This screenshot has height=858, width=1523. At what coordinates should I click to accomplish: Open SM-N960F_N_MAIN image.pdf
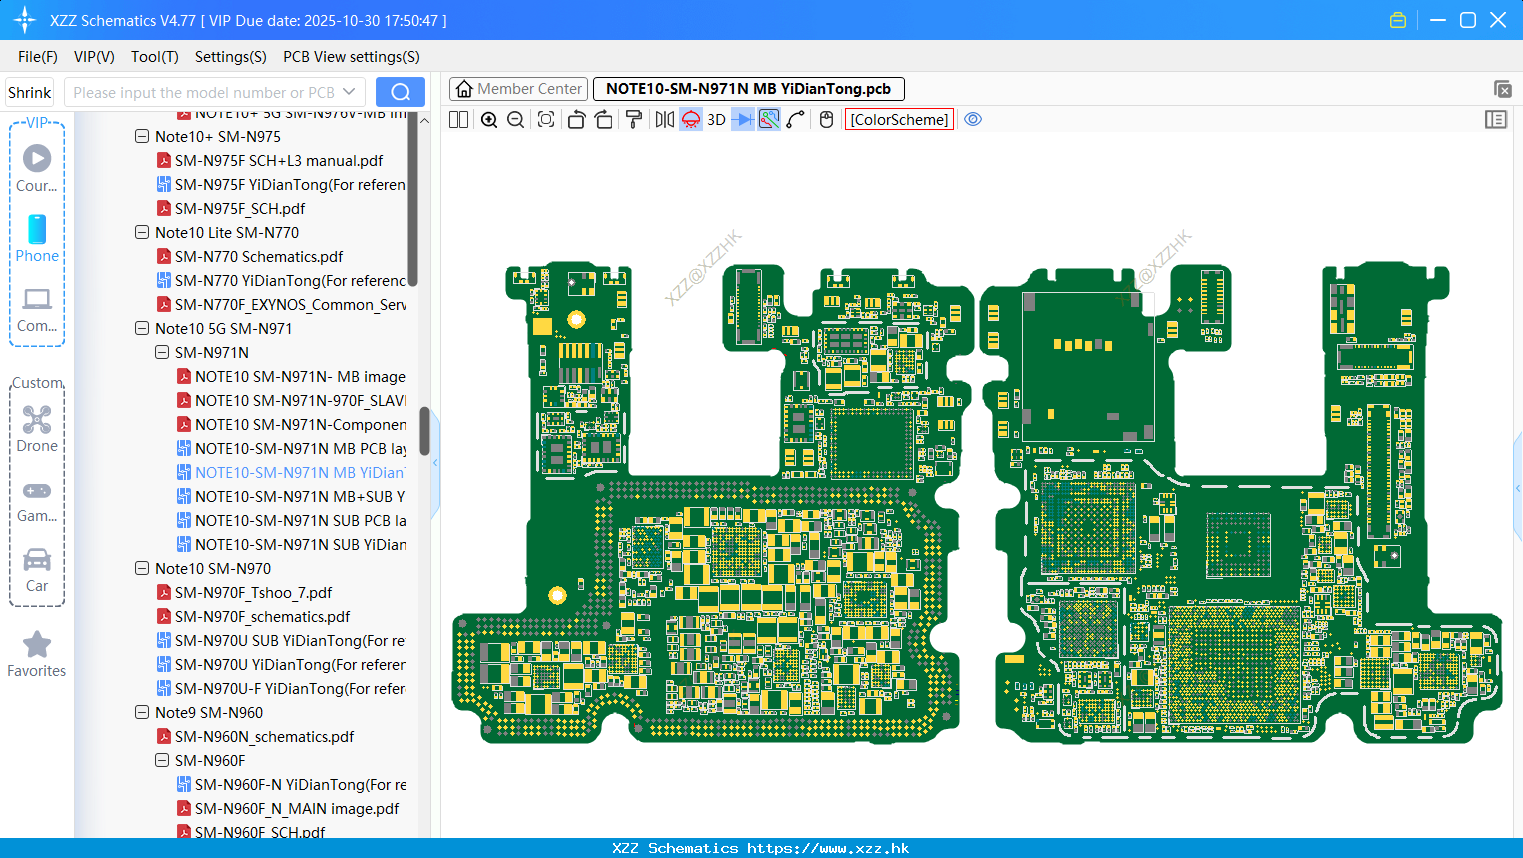coord(297,808)
